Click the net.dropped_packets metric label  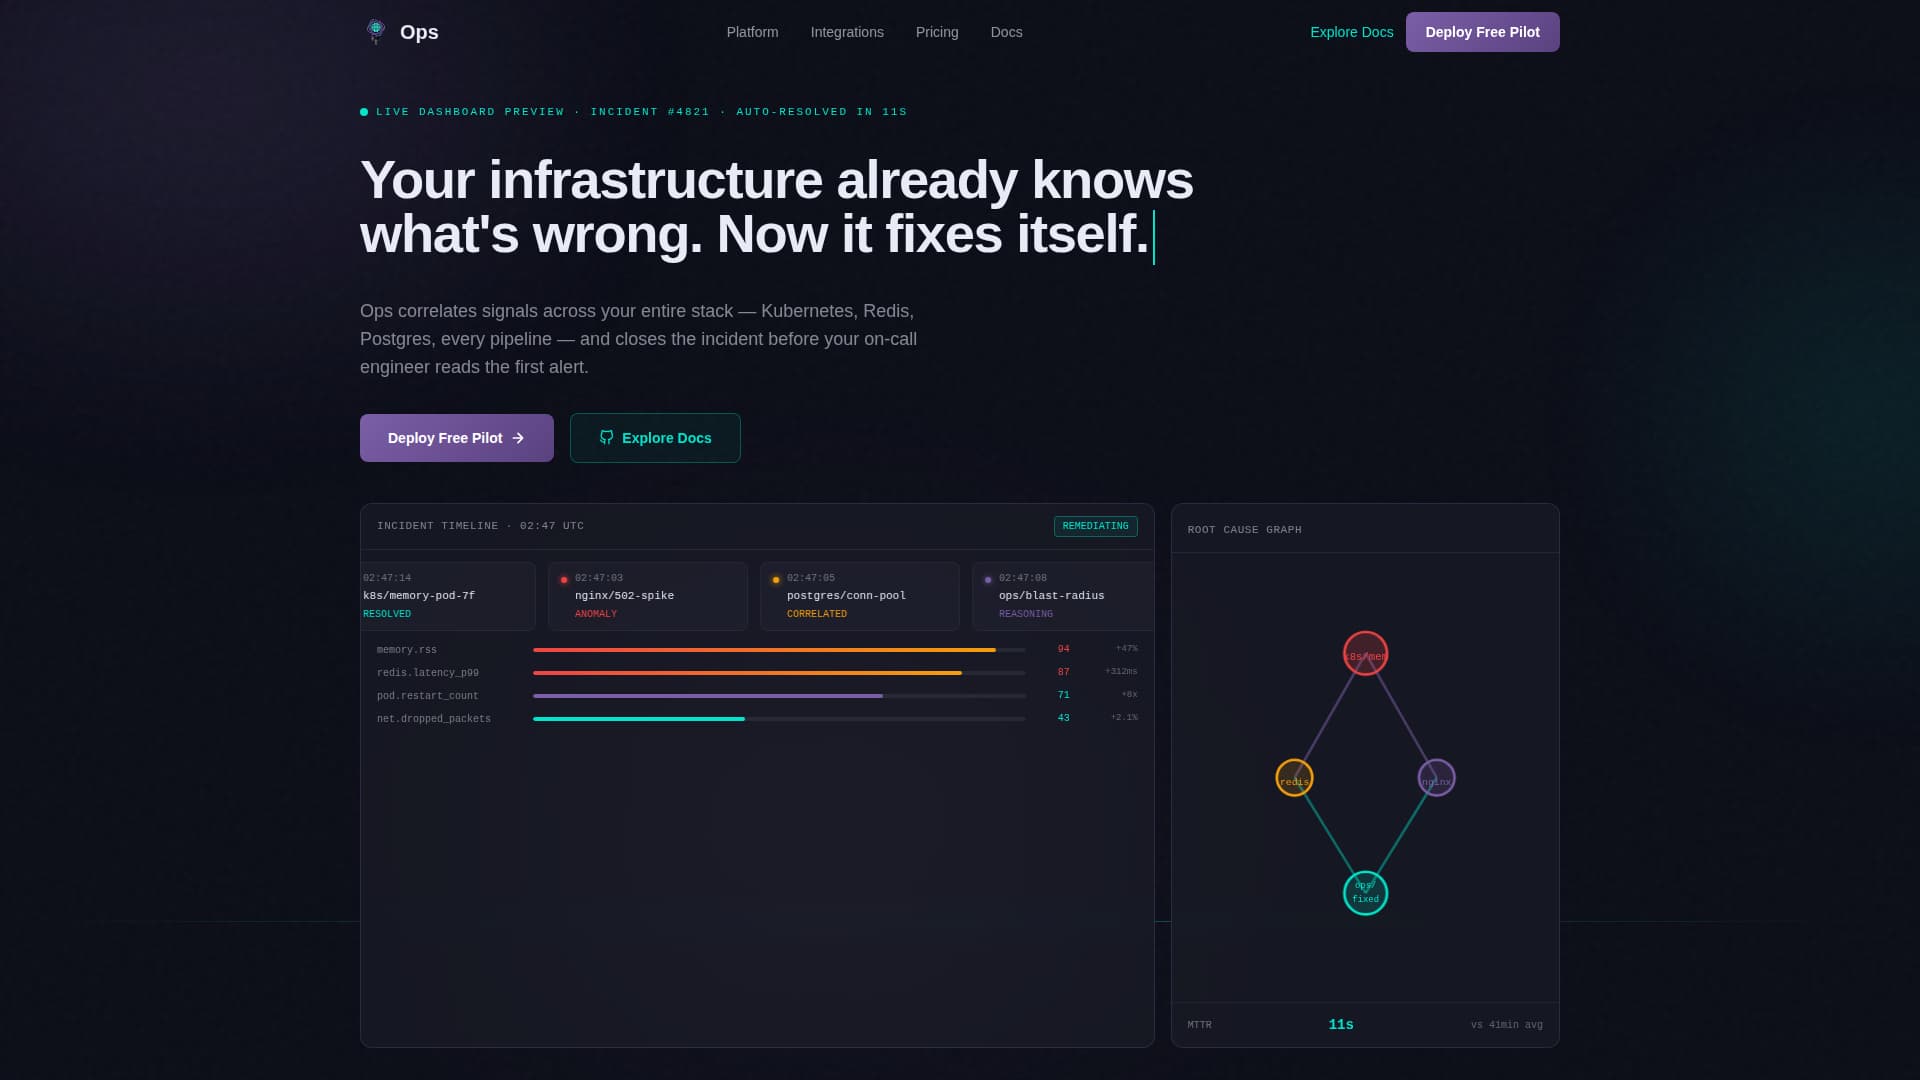(434, 719)
